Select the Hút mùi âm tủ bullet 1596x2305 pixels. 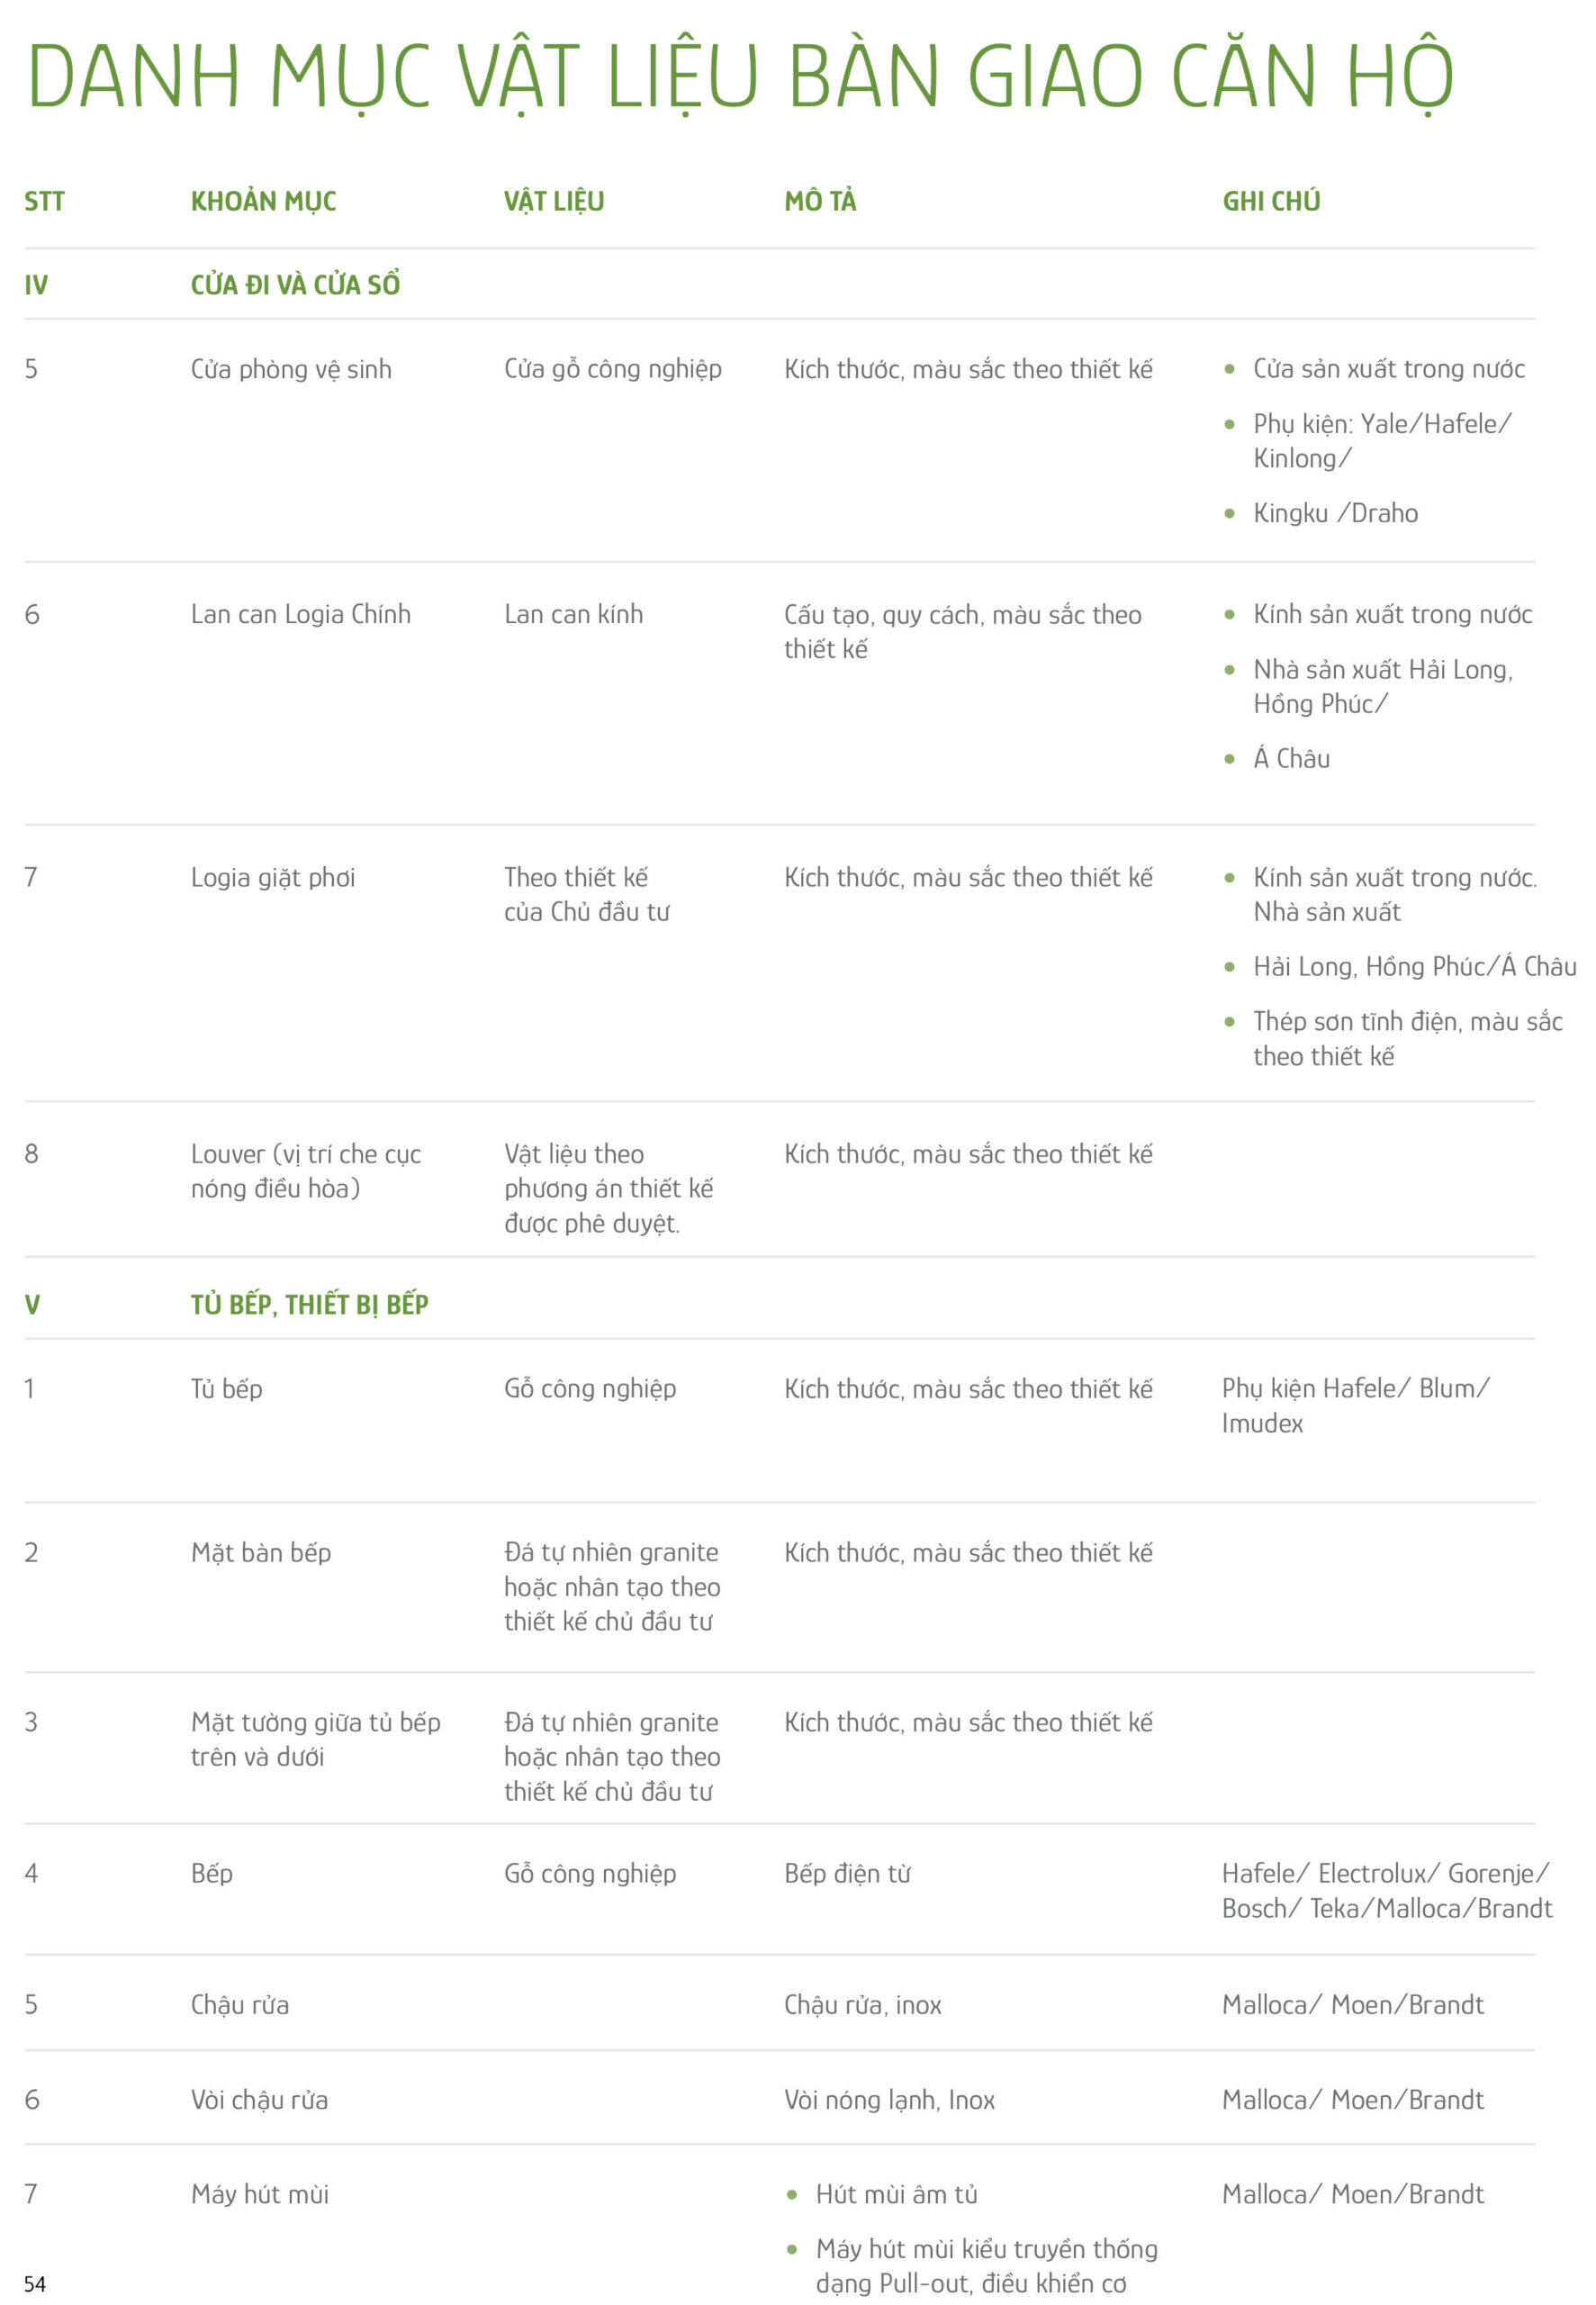coord(896,2194)
